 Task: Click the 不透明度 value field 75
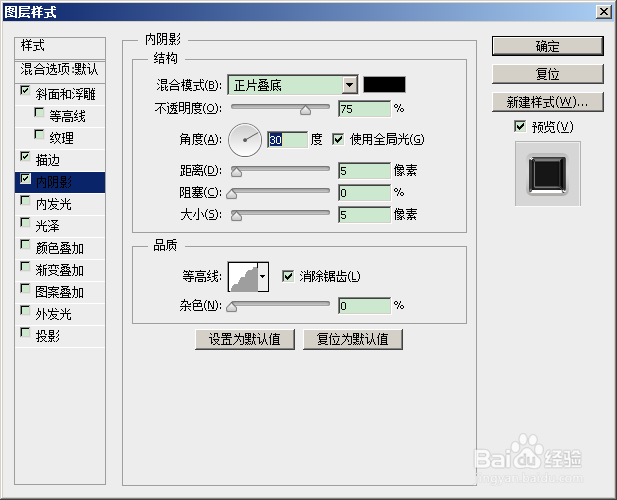tap(364, 109)
